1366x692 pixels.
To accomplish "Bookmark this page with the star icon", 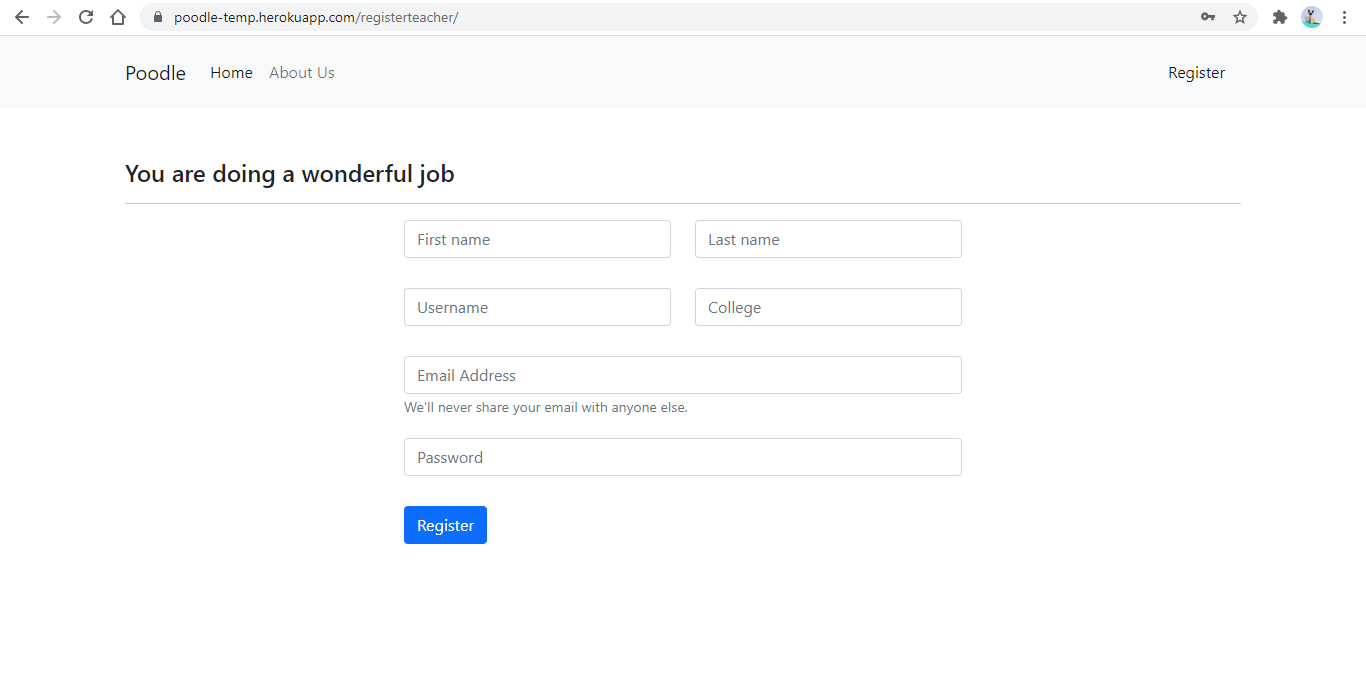I will point(1240,17).
